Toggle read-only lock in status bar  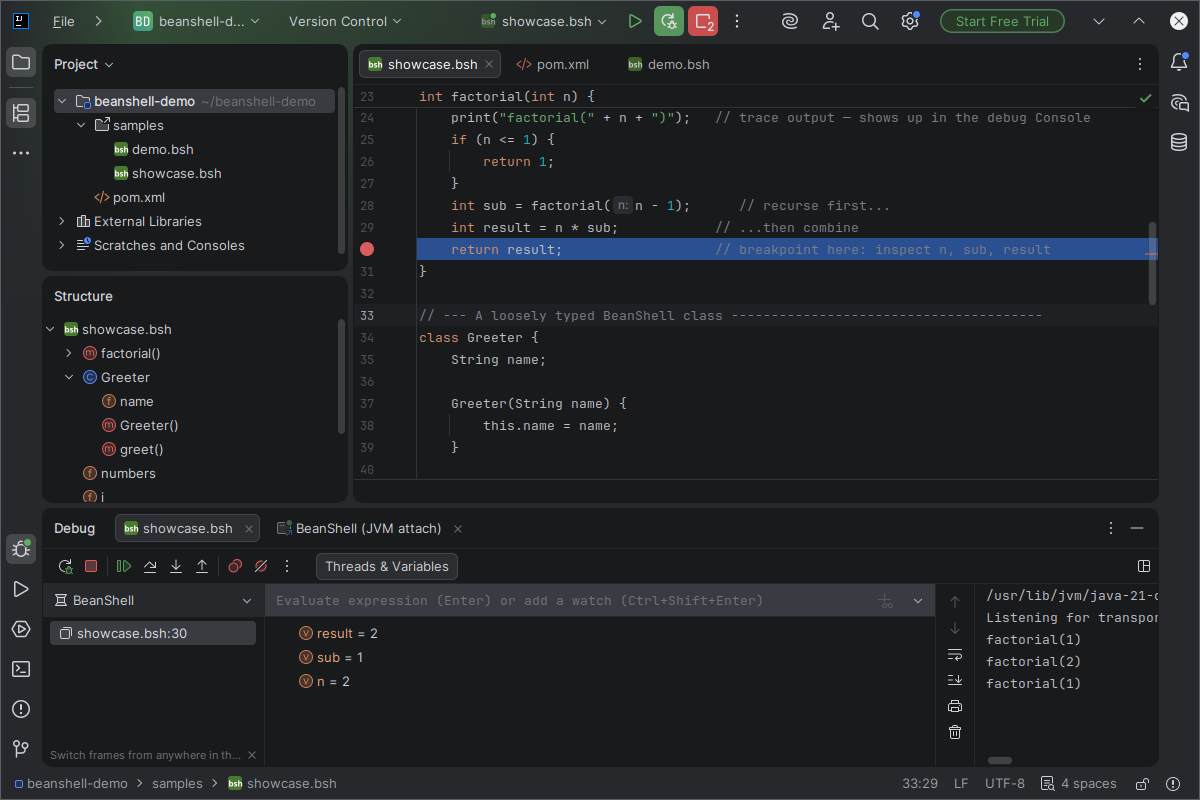pos(1143,784)
